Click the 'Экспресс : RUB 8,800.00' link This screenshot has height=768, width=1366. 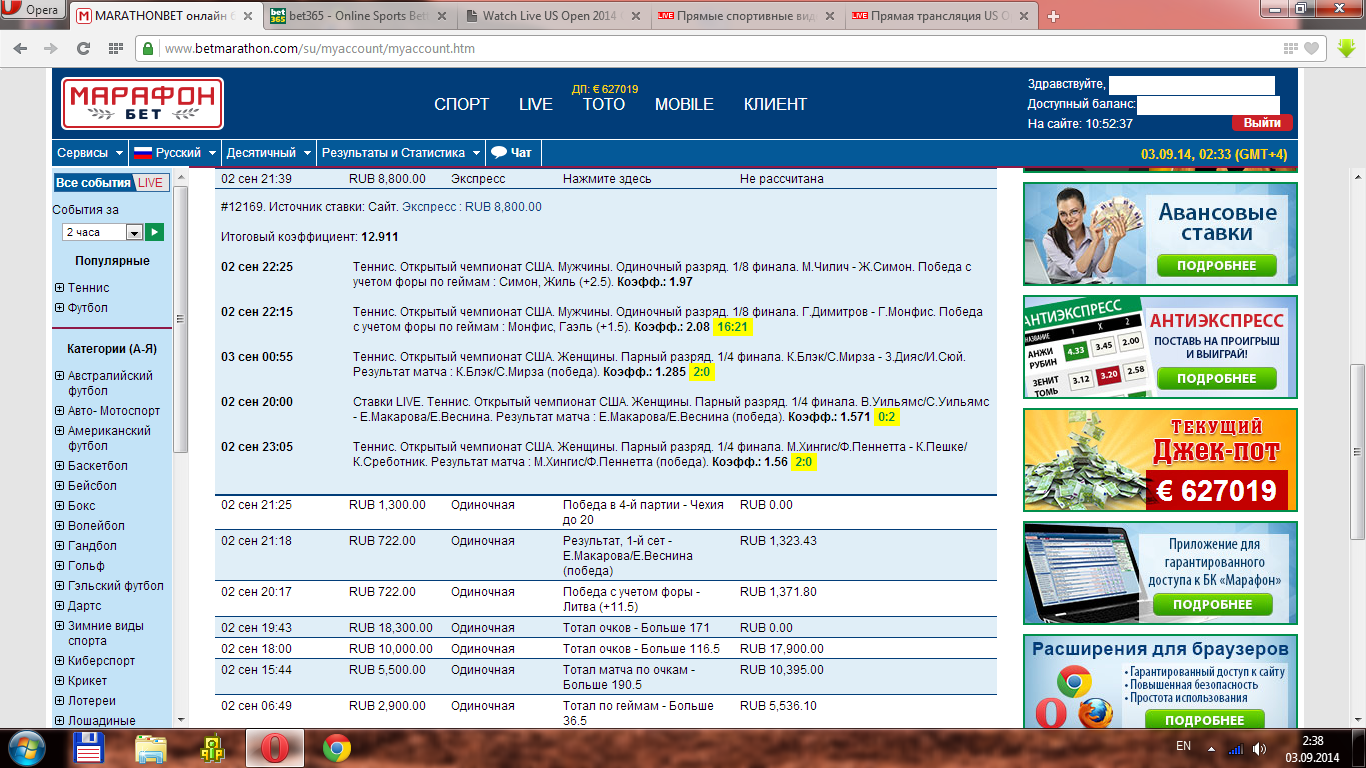tap(472, 207)
